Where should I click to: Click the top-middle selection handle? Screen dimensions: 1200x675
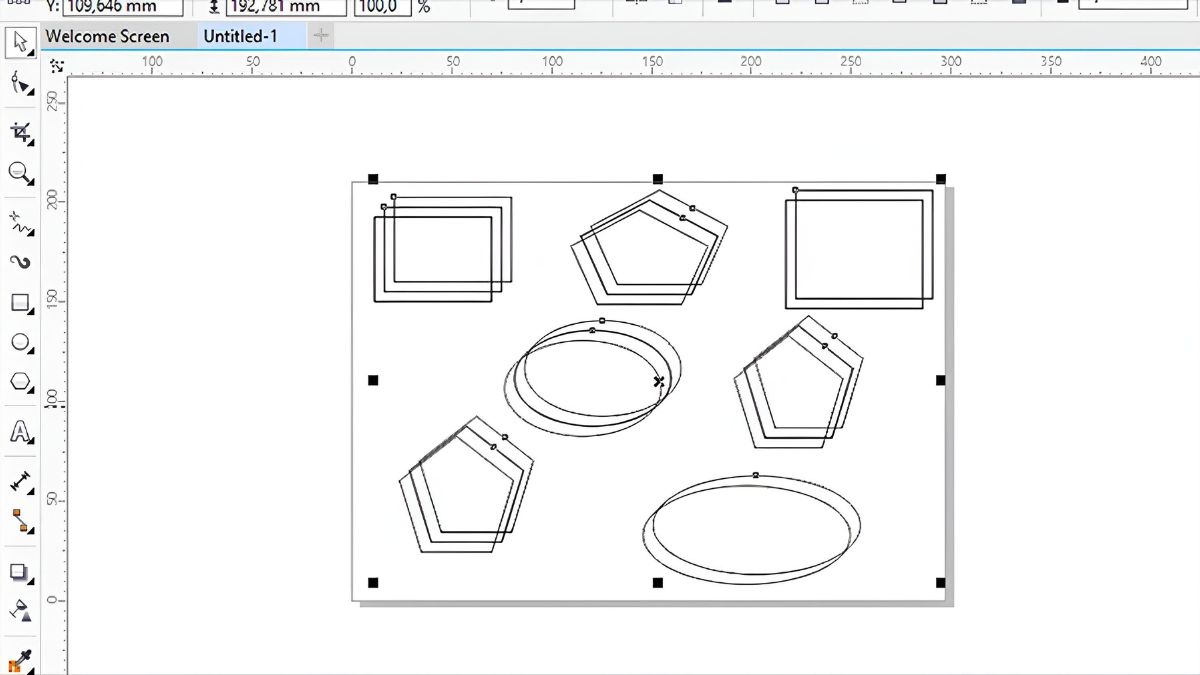tap(657, 179)
